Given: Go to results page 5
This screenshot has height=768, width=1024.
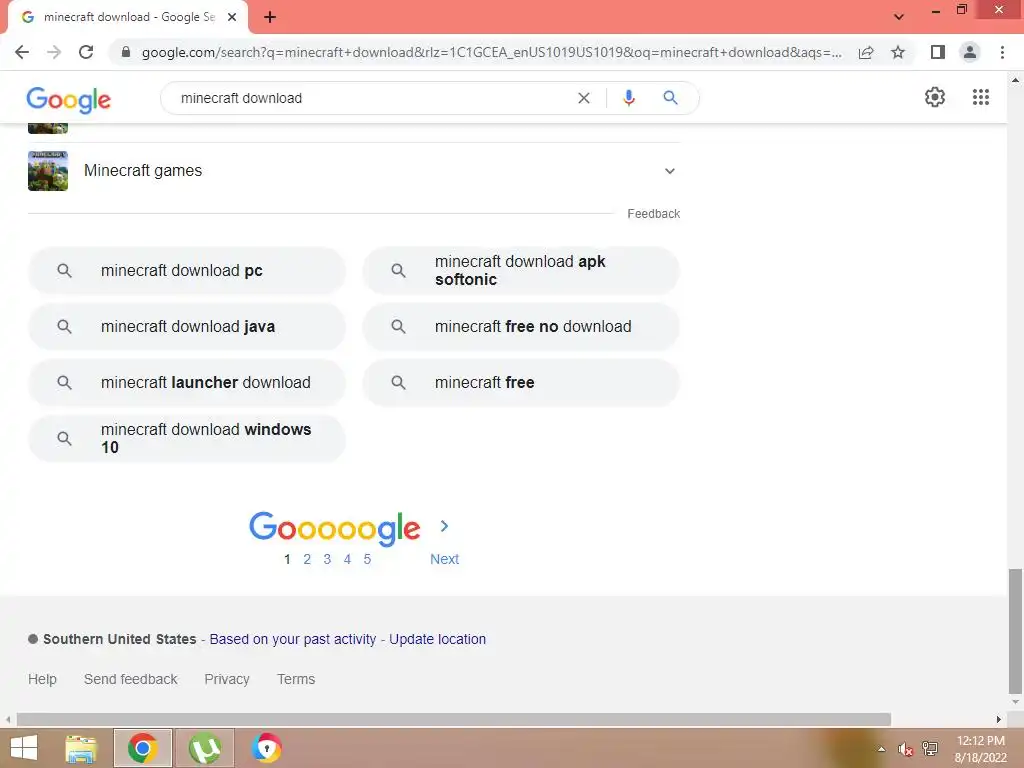Looking at the screenshot, I should [367, 559].
